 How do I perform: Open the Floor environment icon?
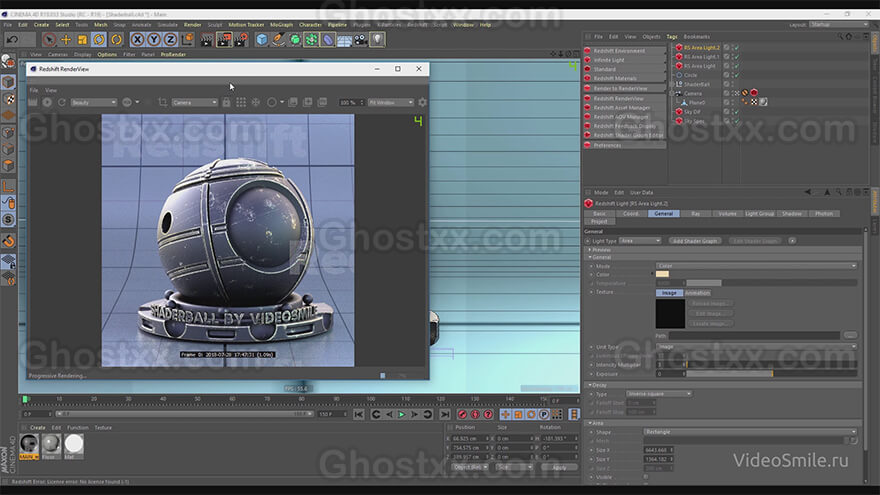[x=345, y=39]
